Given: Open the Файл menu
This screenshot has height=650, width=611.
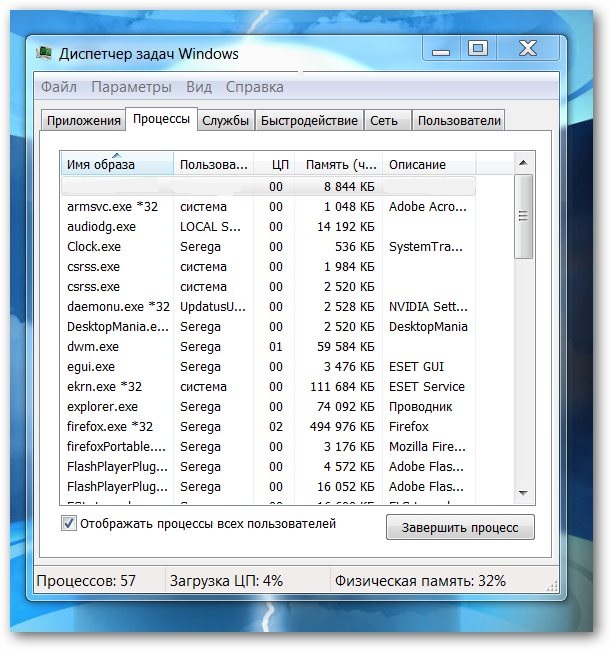Looking at the screenshot, I should 59,87.
